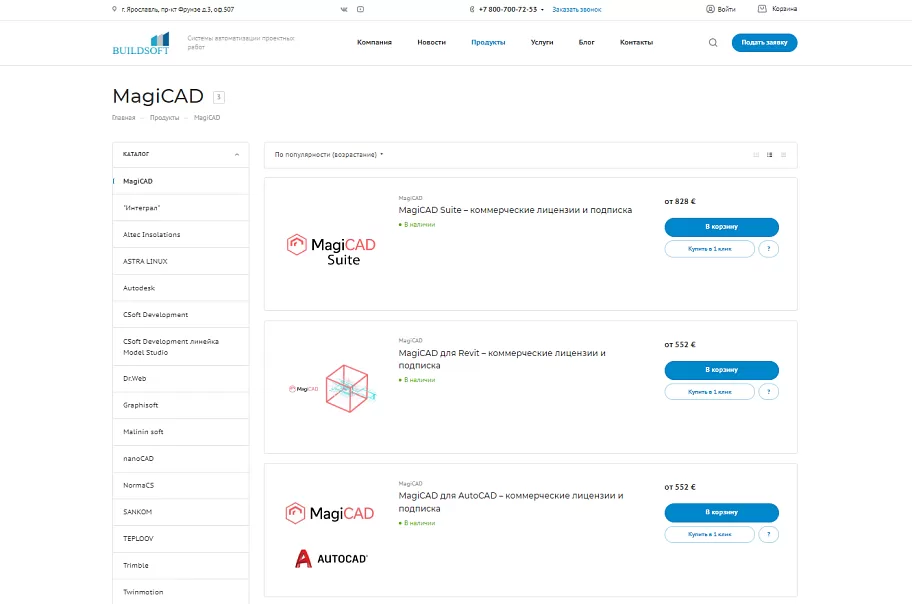Click the Заказать звонок link
Screen dimensions: 912x604
(x=576, y=10)
